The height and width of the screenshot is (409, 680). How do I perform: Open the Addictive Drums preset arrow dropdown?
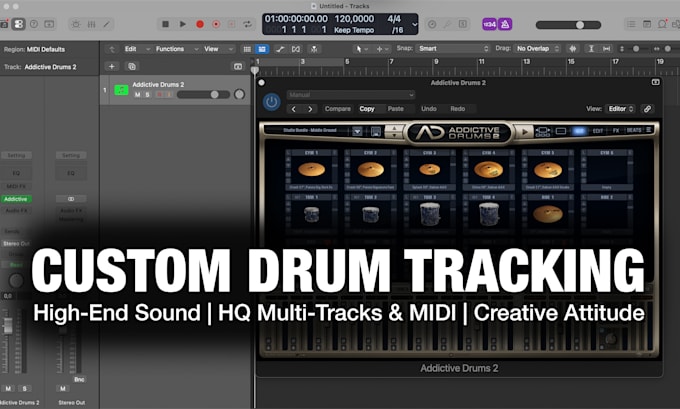tap(357, 131)
